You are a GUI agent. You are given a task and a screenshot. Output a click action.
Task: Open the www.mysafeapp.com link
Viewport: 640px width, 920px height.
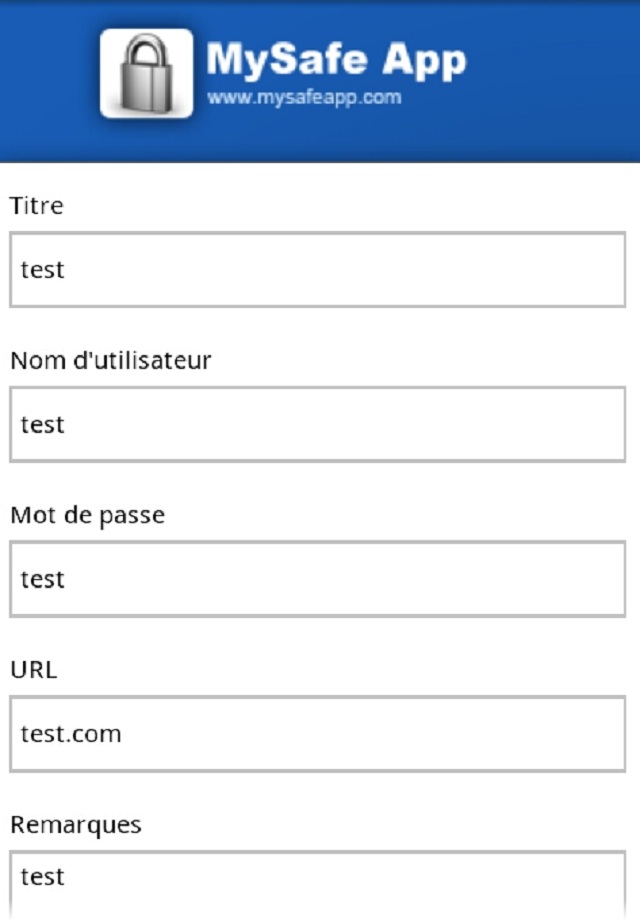point(304,98)
